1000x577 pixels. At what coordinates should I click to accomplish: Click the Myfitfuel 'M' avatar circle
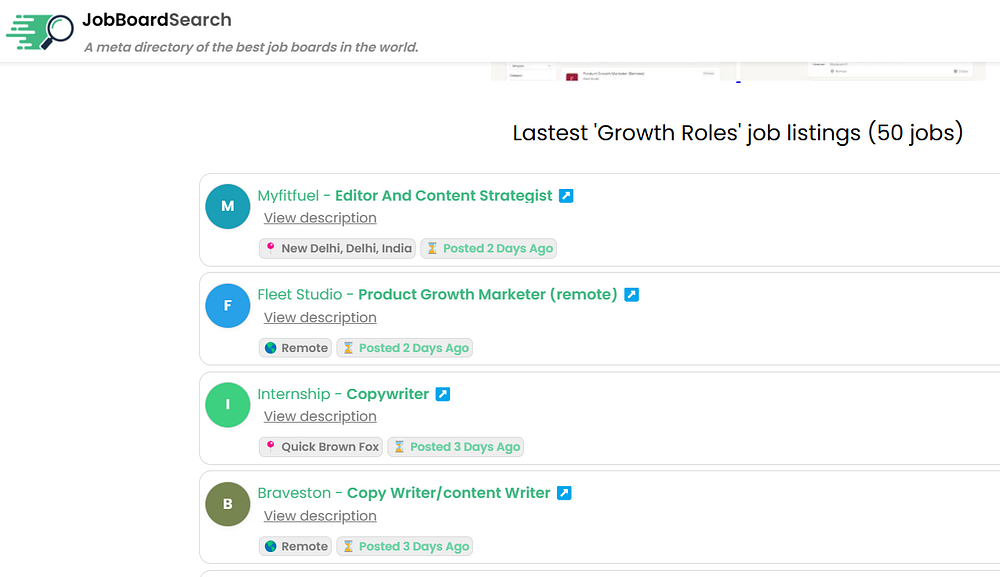pyautogui.click(x=228, y=206)
